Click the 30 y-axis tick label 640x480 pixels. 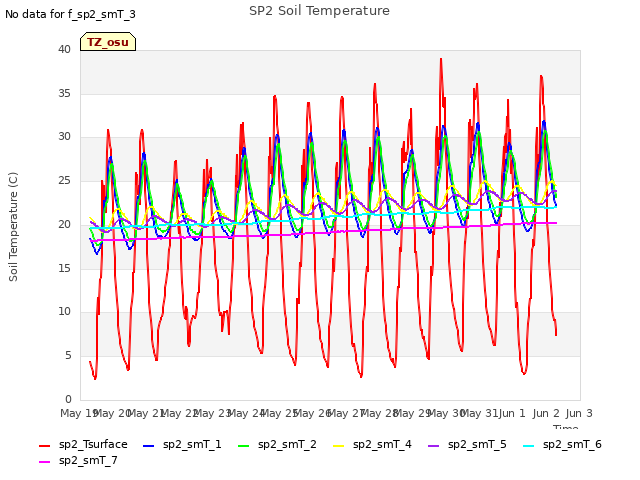pyautogui.click(x=64, y=137)
